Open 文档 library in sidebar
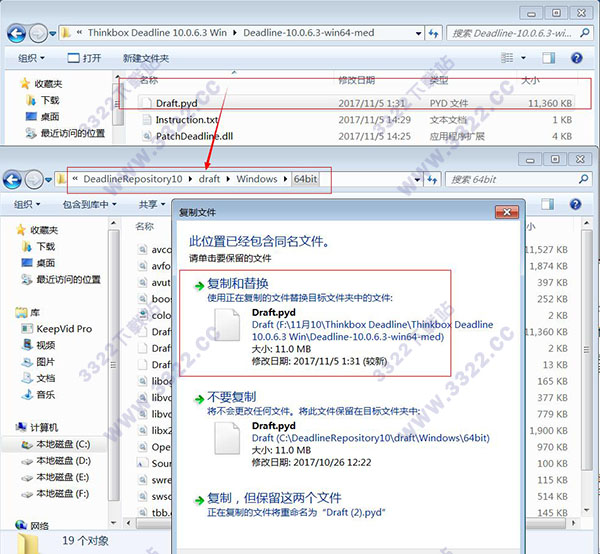The image size is (600, 554). coord(46,378)
